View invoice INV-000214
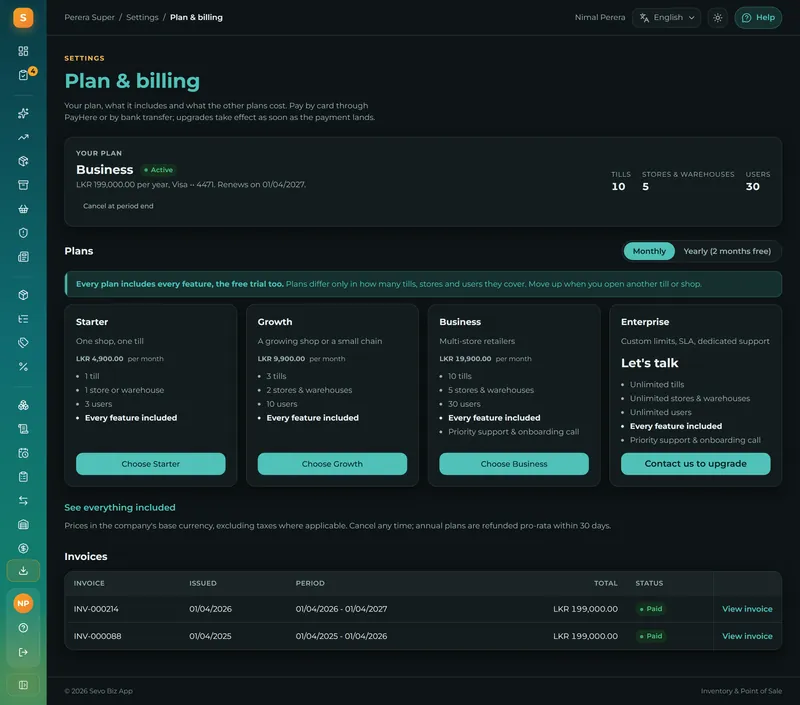This screenshot has width=800, height=705. (747, 609)
